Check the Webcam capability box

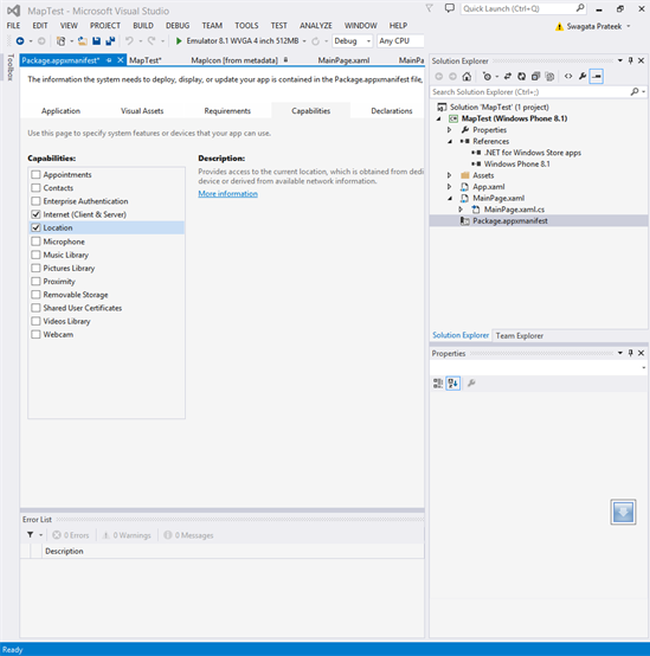(37, 335)
